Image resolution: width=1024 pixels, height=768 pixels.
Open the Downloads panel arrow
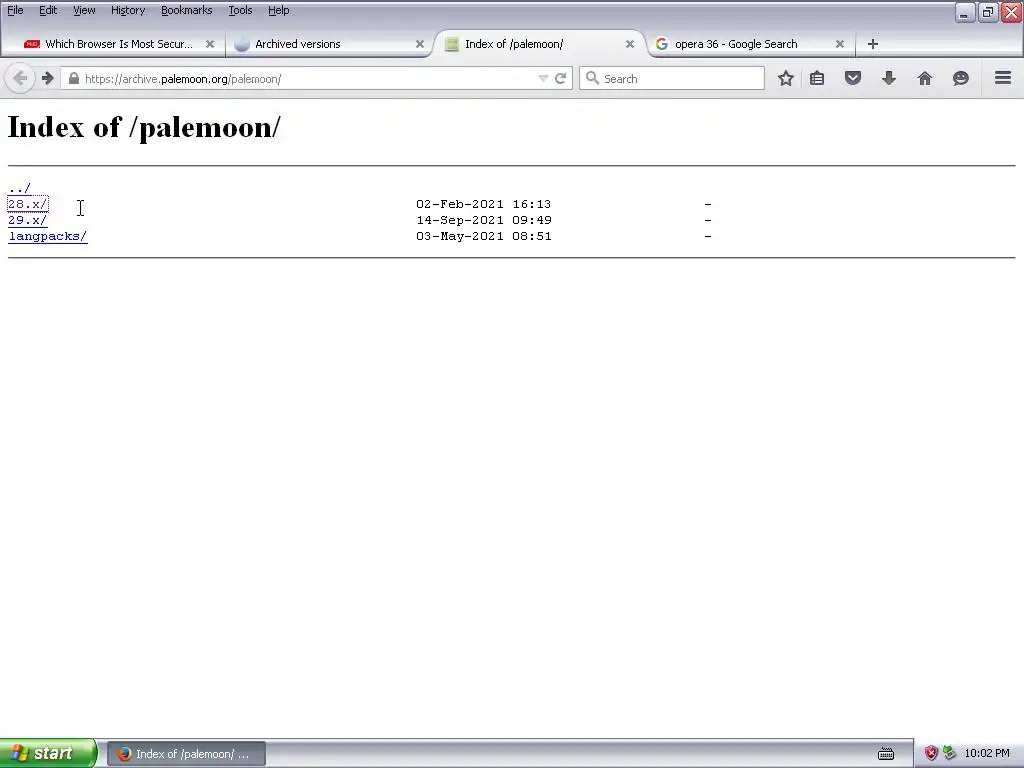[x=889, y=78]
